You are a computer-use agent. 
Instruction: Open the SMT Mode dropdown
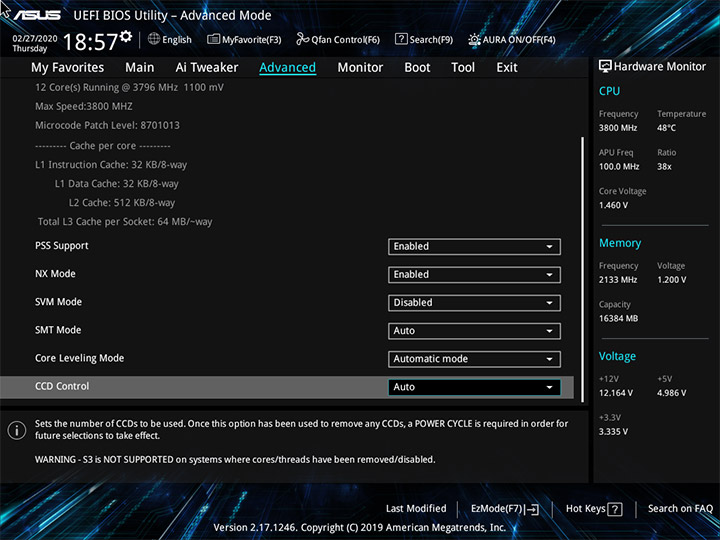[474, 331]
